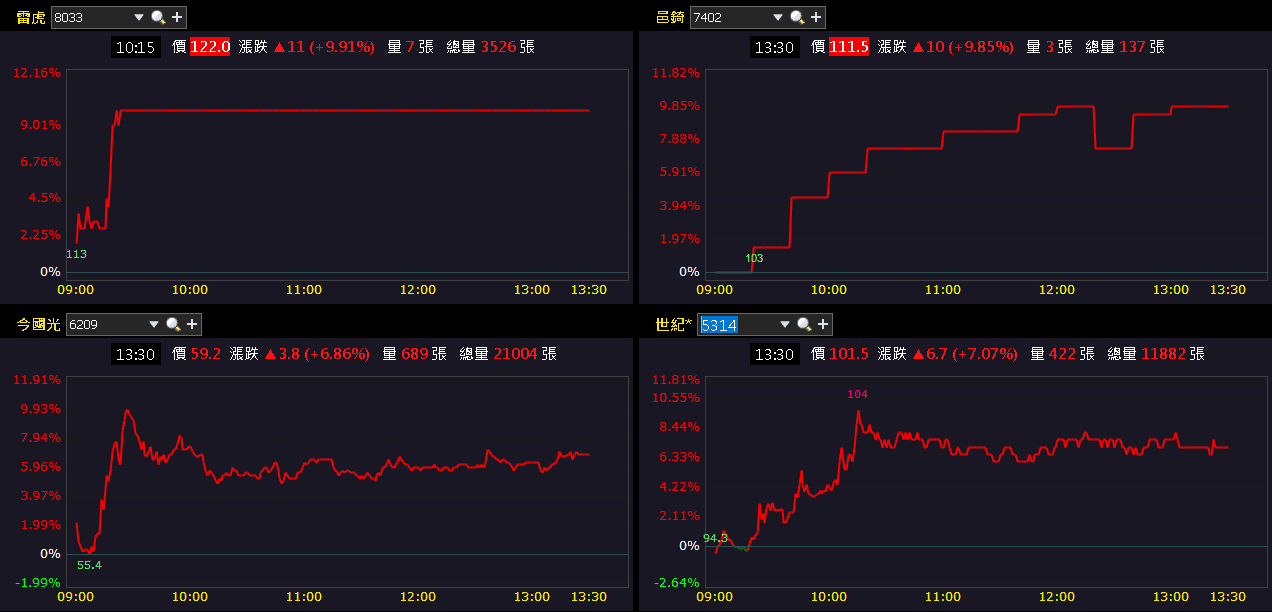This screenshot has width=1272, height=612.
Task: Click the search magnifier icon beside code 8033
Action: (x=158, y=17)
